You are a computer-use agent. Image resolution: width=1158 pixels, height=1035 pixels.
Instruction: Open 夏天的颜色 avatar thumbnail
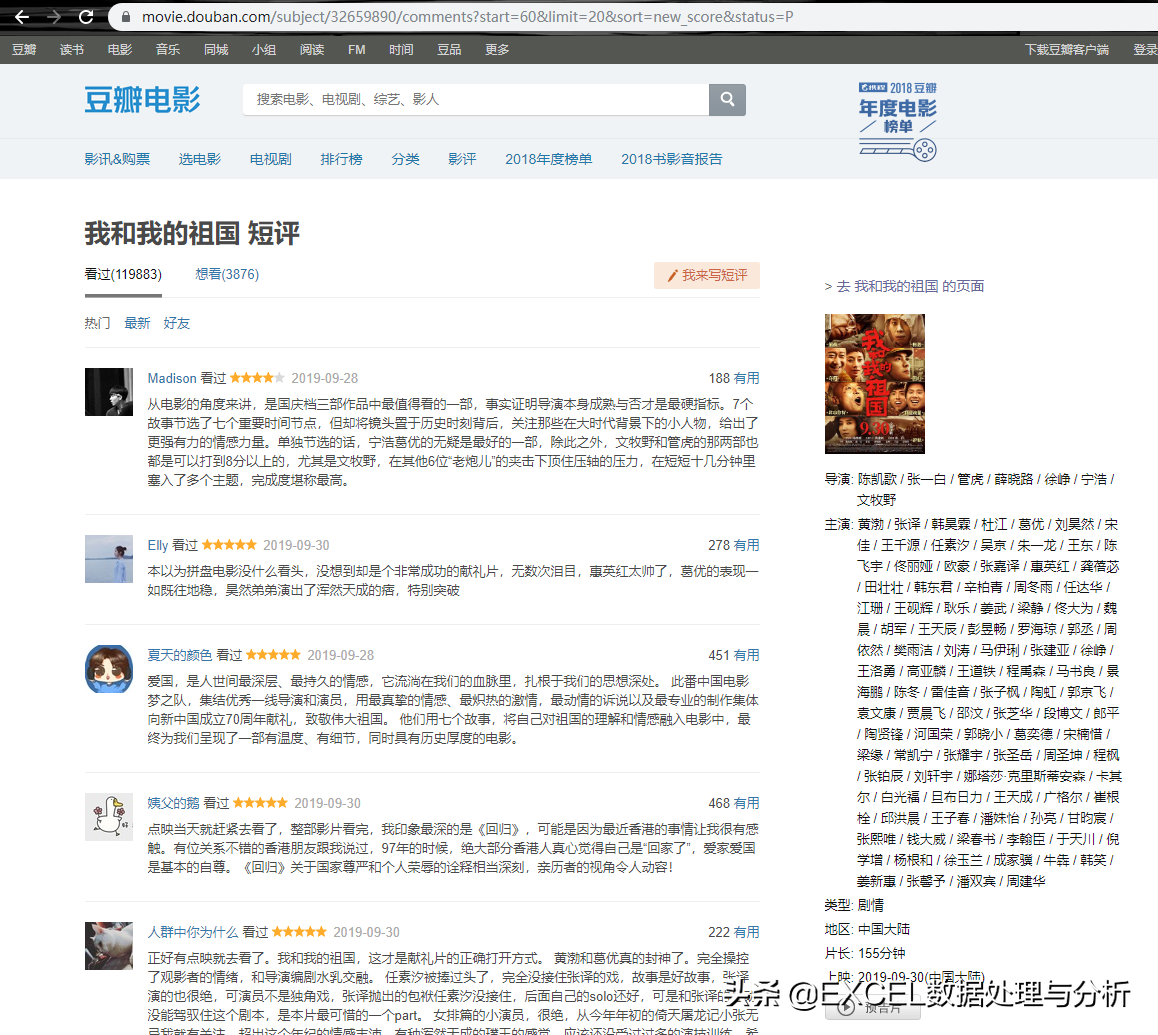109,669
